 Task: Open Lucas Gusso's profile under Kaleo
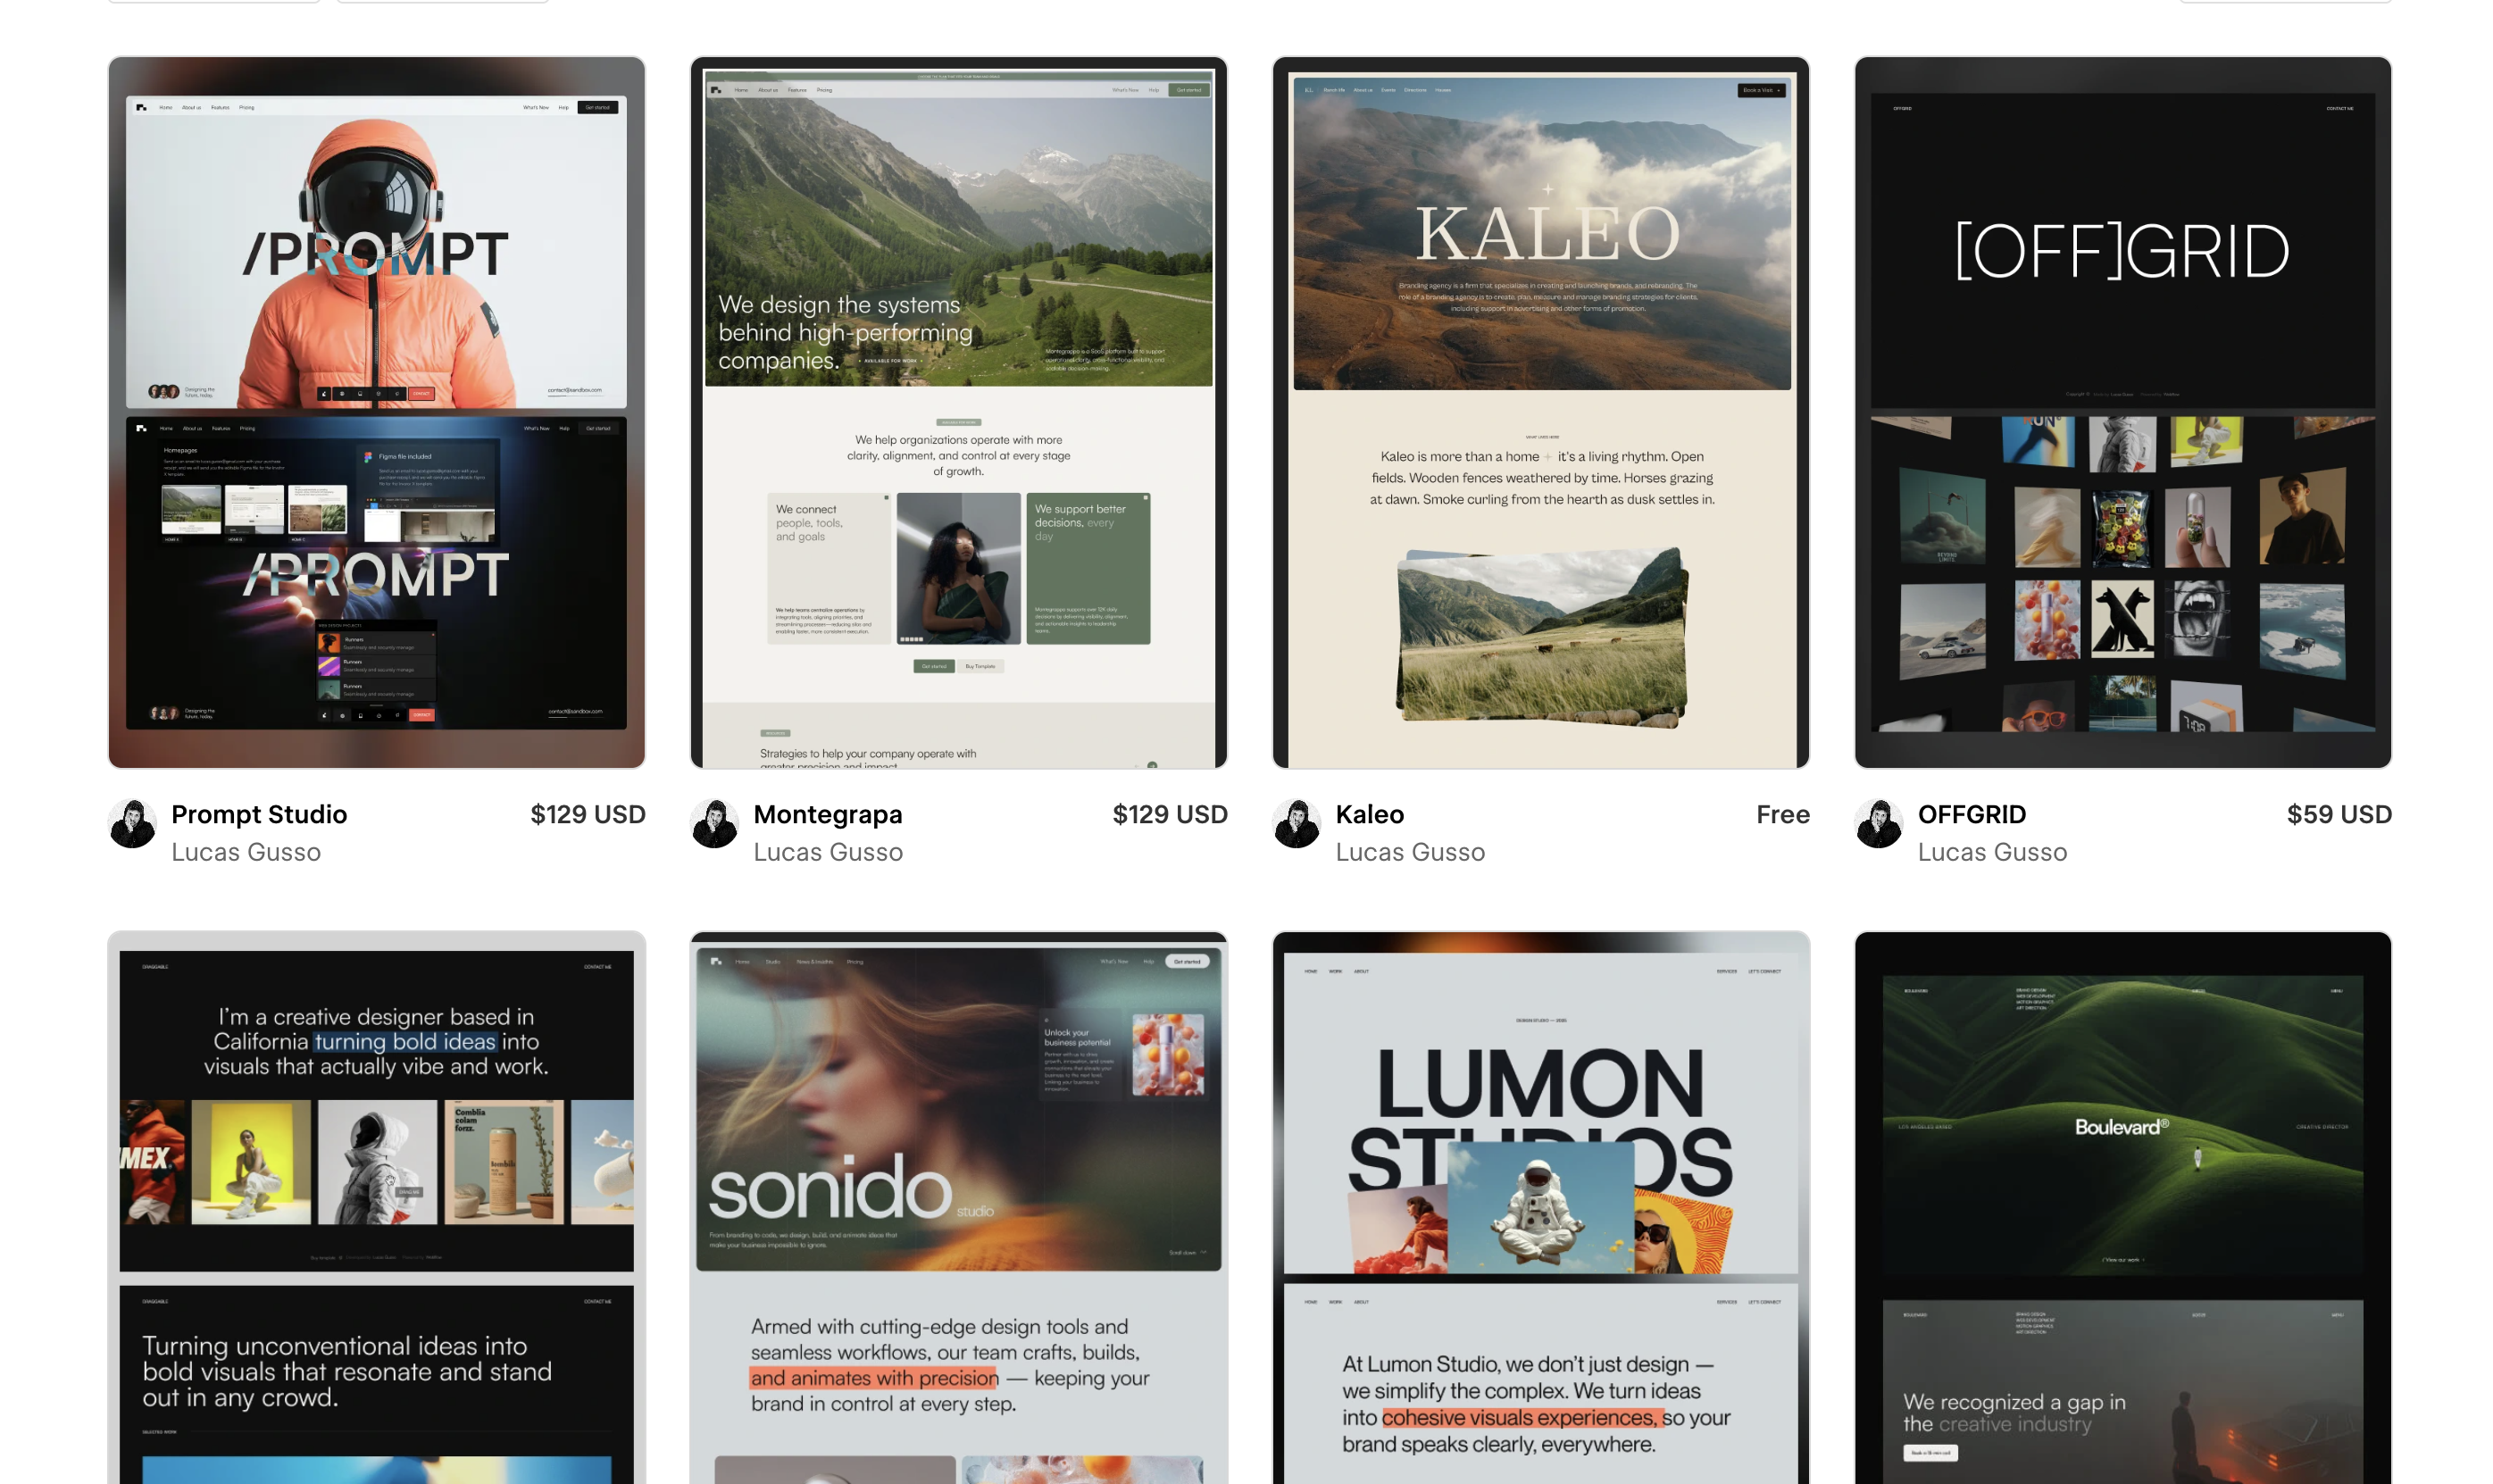point(1410,852)
